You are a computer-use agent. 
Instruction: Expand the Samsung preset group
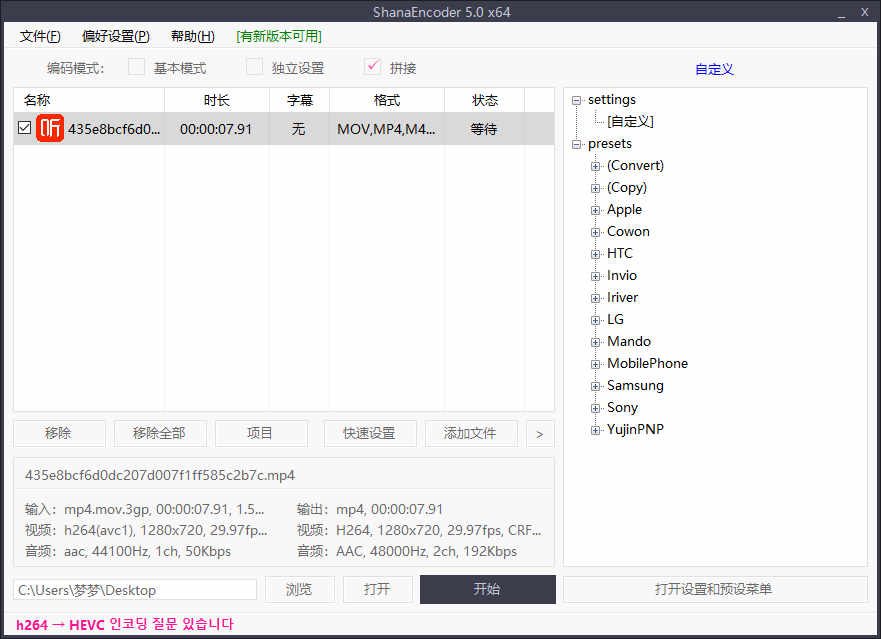click(596, 386)
